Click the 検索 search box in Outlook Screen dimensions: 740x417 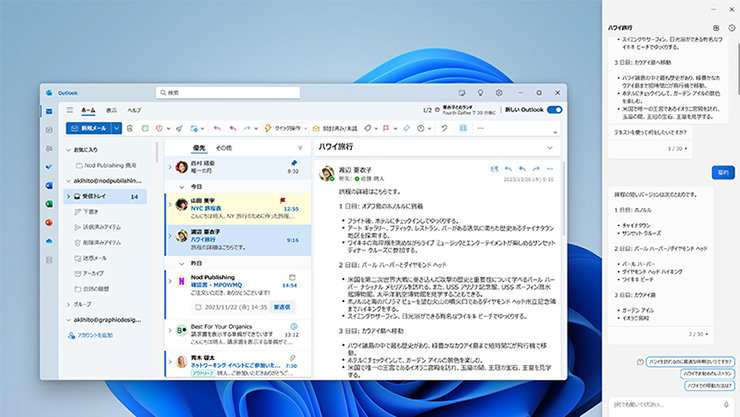tap(228, 93)
